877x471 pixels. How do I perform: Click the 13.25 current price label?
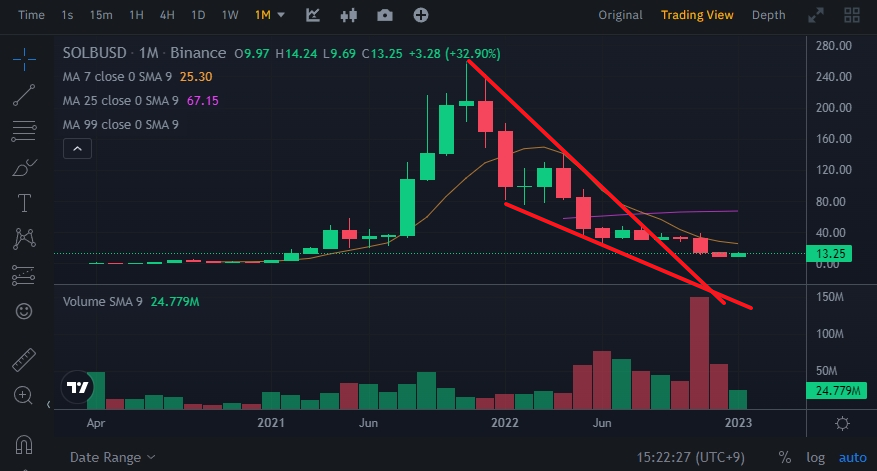tap(829, 253)
